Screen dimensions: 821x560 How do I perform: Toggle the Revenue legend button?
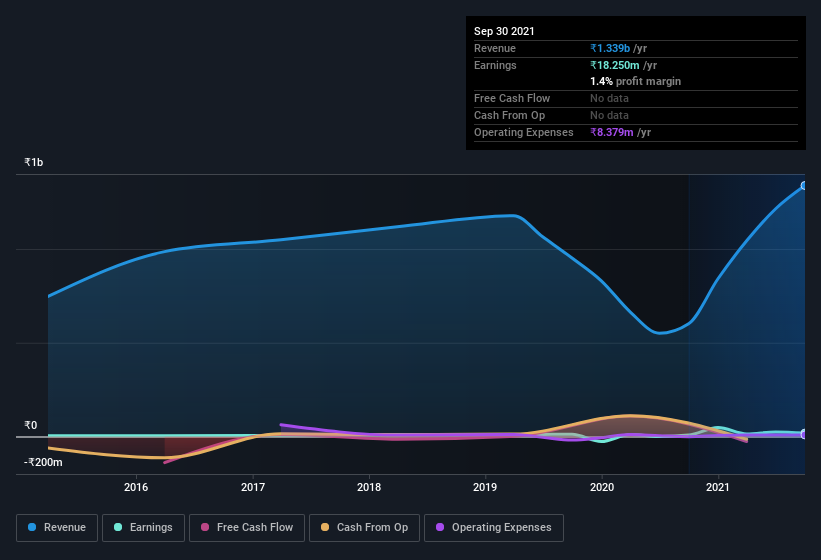57,528
